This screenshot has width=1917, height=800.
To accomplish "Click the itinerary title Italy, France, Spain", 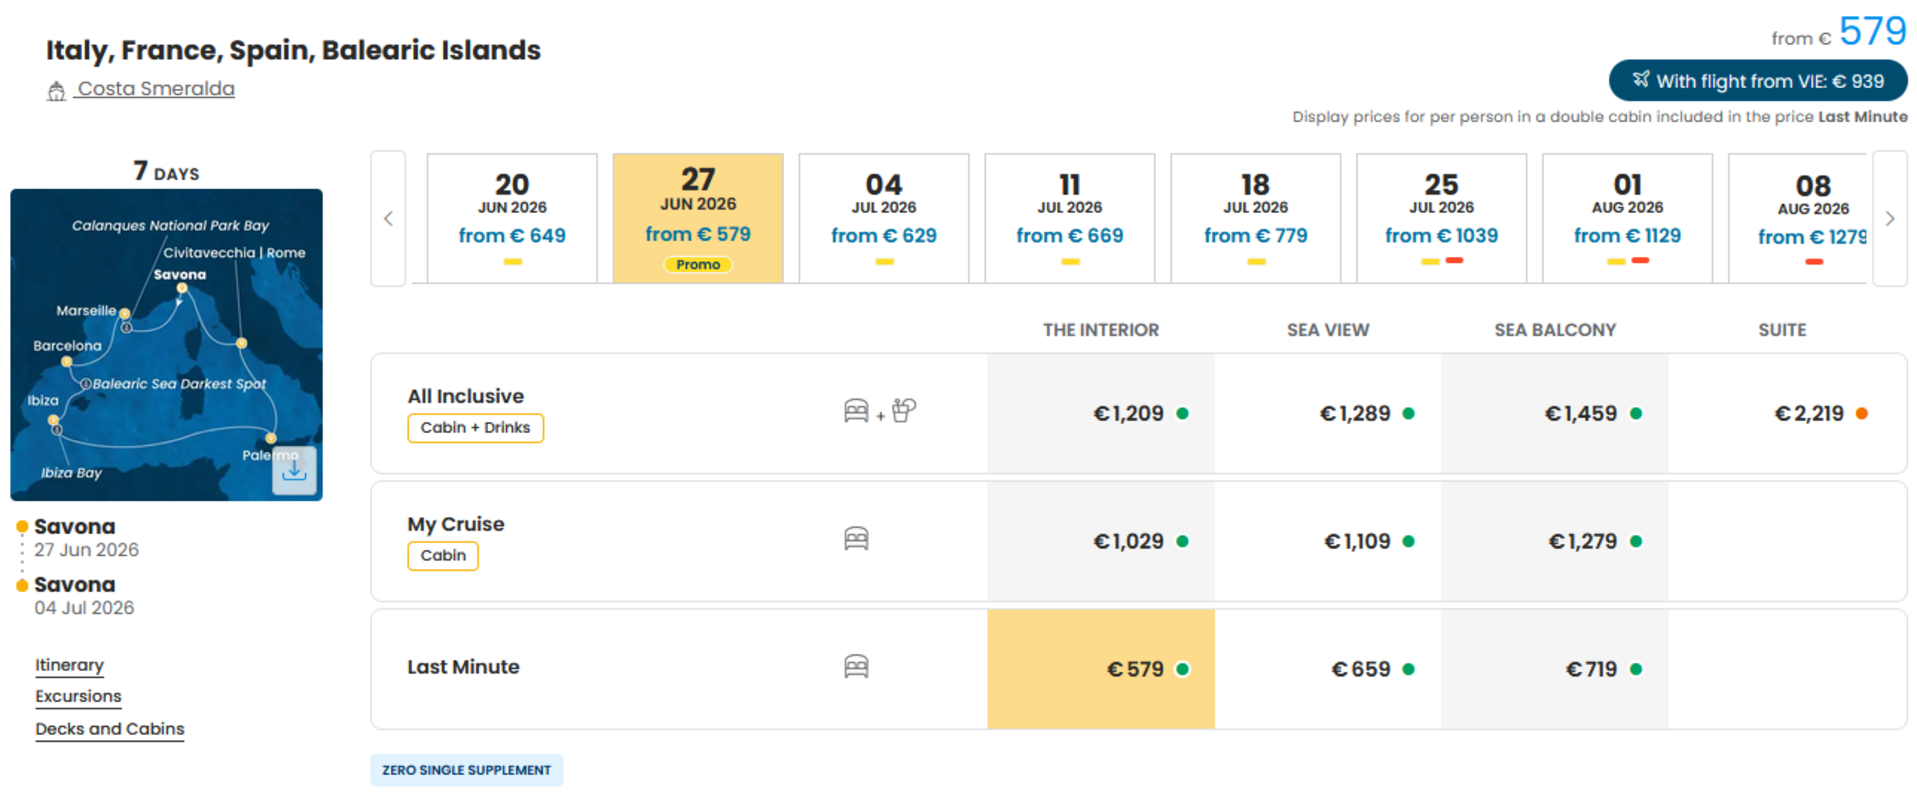I will click(293, 50).
